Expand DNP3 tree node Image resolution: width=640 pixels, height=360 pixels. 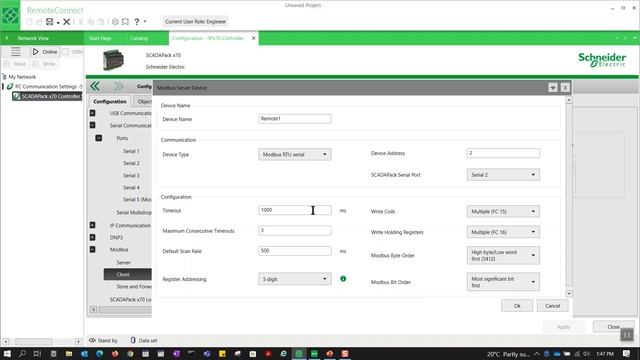[93, 237]
